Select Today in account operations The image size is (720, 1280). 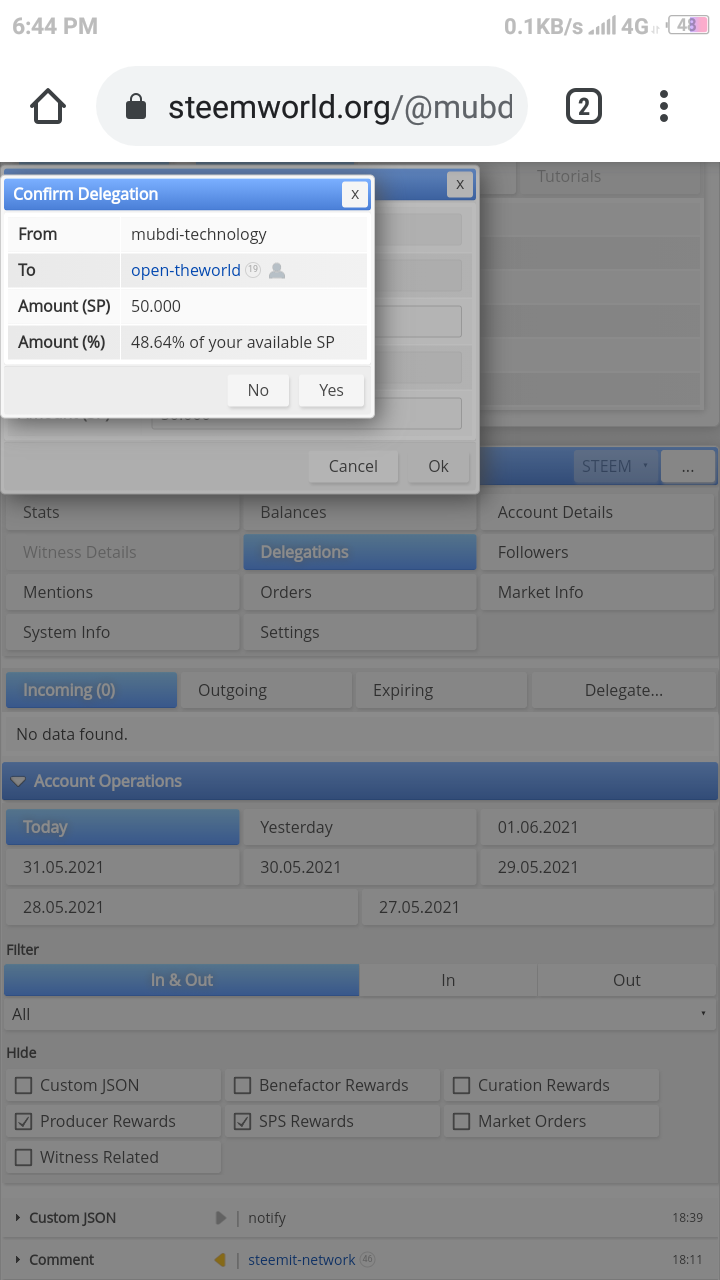pyautogui.click(x=122, y=827)
